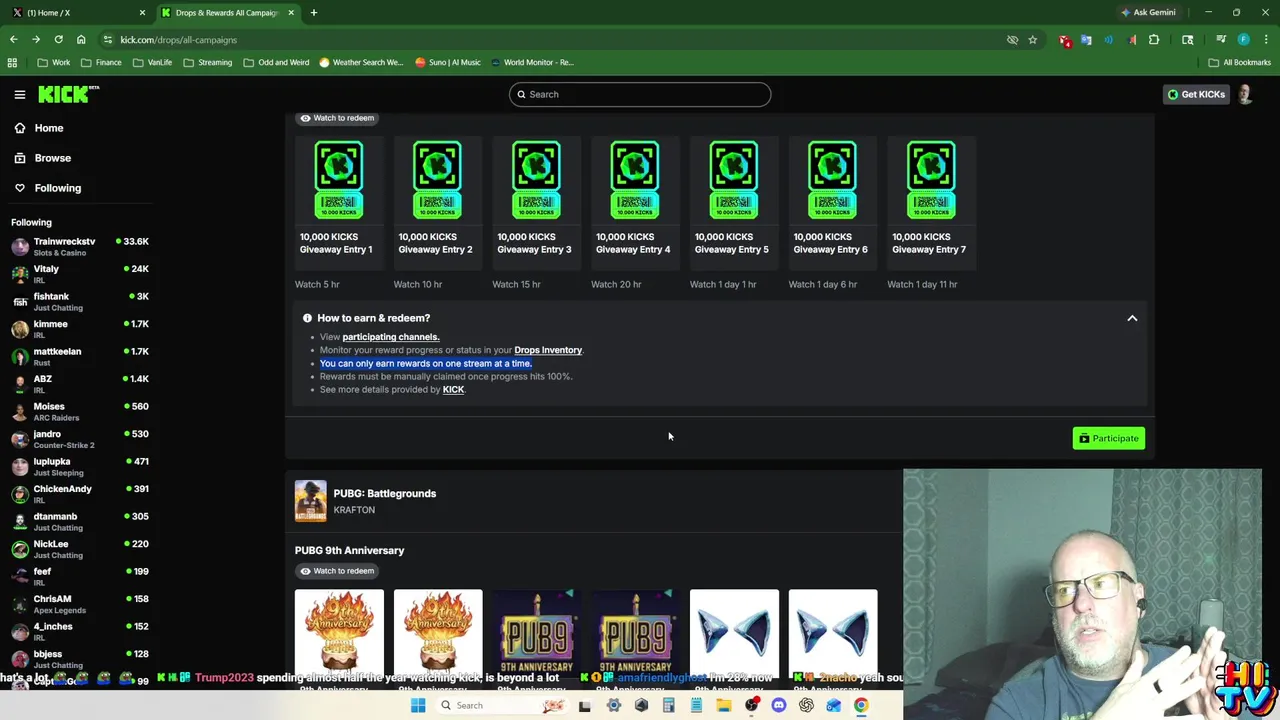Reload the page
1280x720 pixels.
tap(58, 40)
